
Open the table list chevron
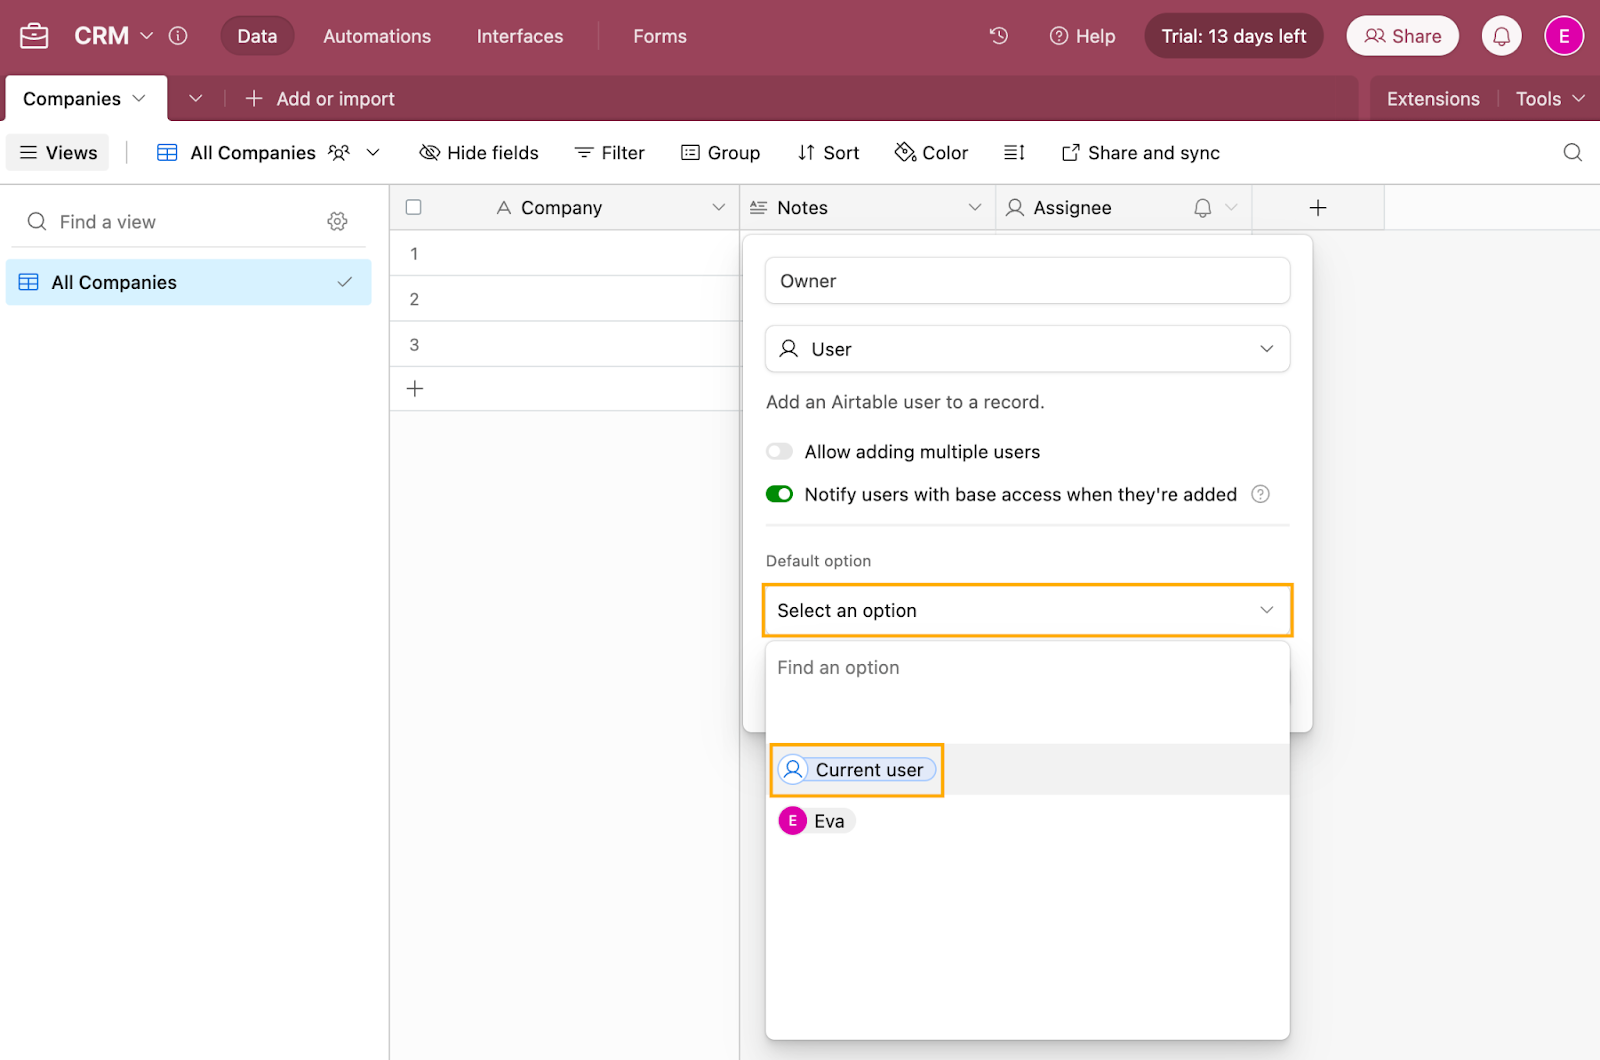[x=196, y=99]
